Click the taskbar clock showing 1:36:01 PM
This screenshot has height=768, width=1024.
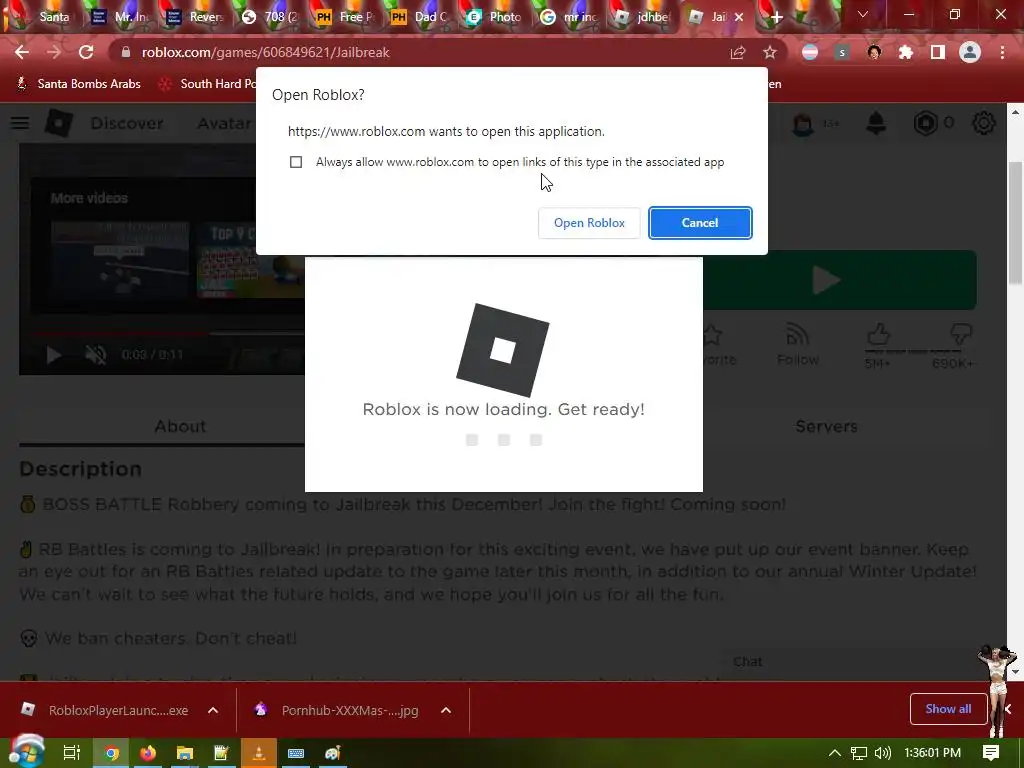click(933, 753)
